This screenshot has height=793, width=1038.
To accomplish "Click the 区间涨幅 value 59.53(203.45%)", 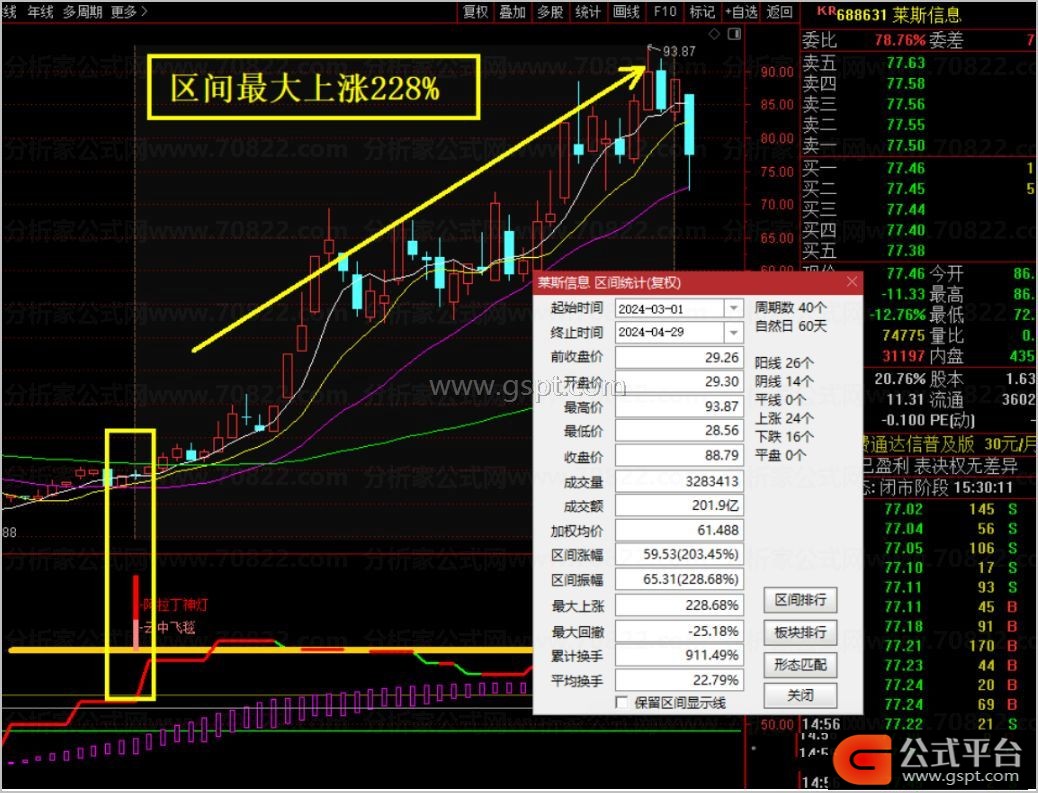I will click(679, 555).
